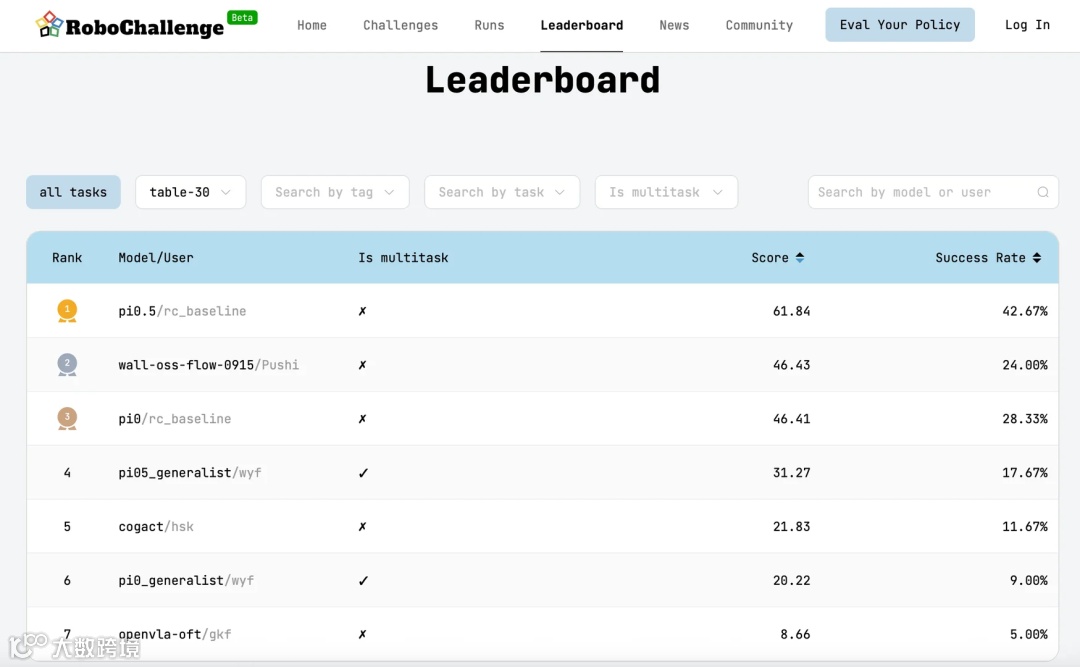Go to the Home tab

[x=312, y=25]
